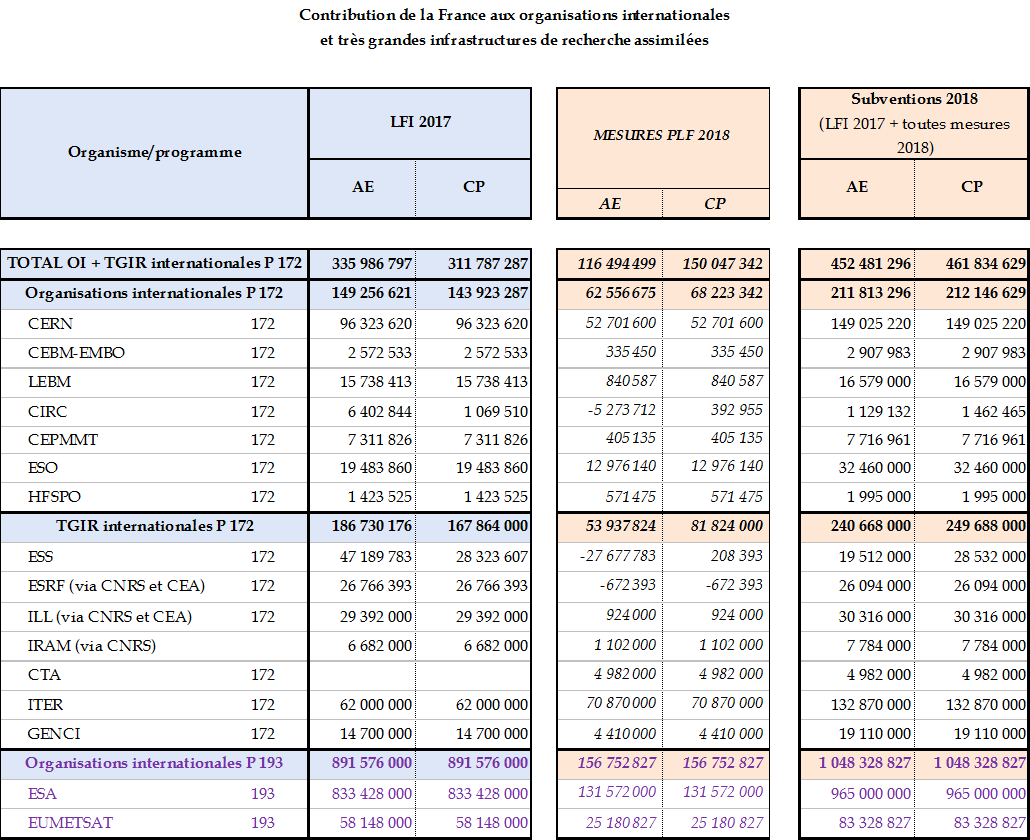
Task: Click the negative ESS value -27 677 783
Action: click(x=615, y=556)
